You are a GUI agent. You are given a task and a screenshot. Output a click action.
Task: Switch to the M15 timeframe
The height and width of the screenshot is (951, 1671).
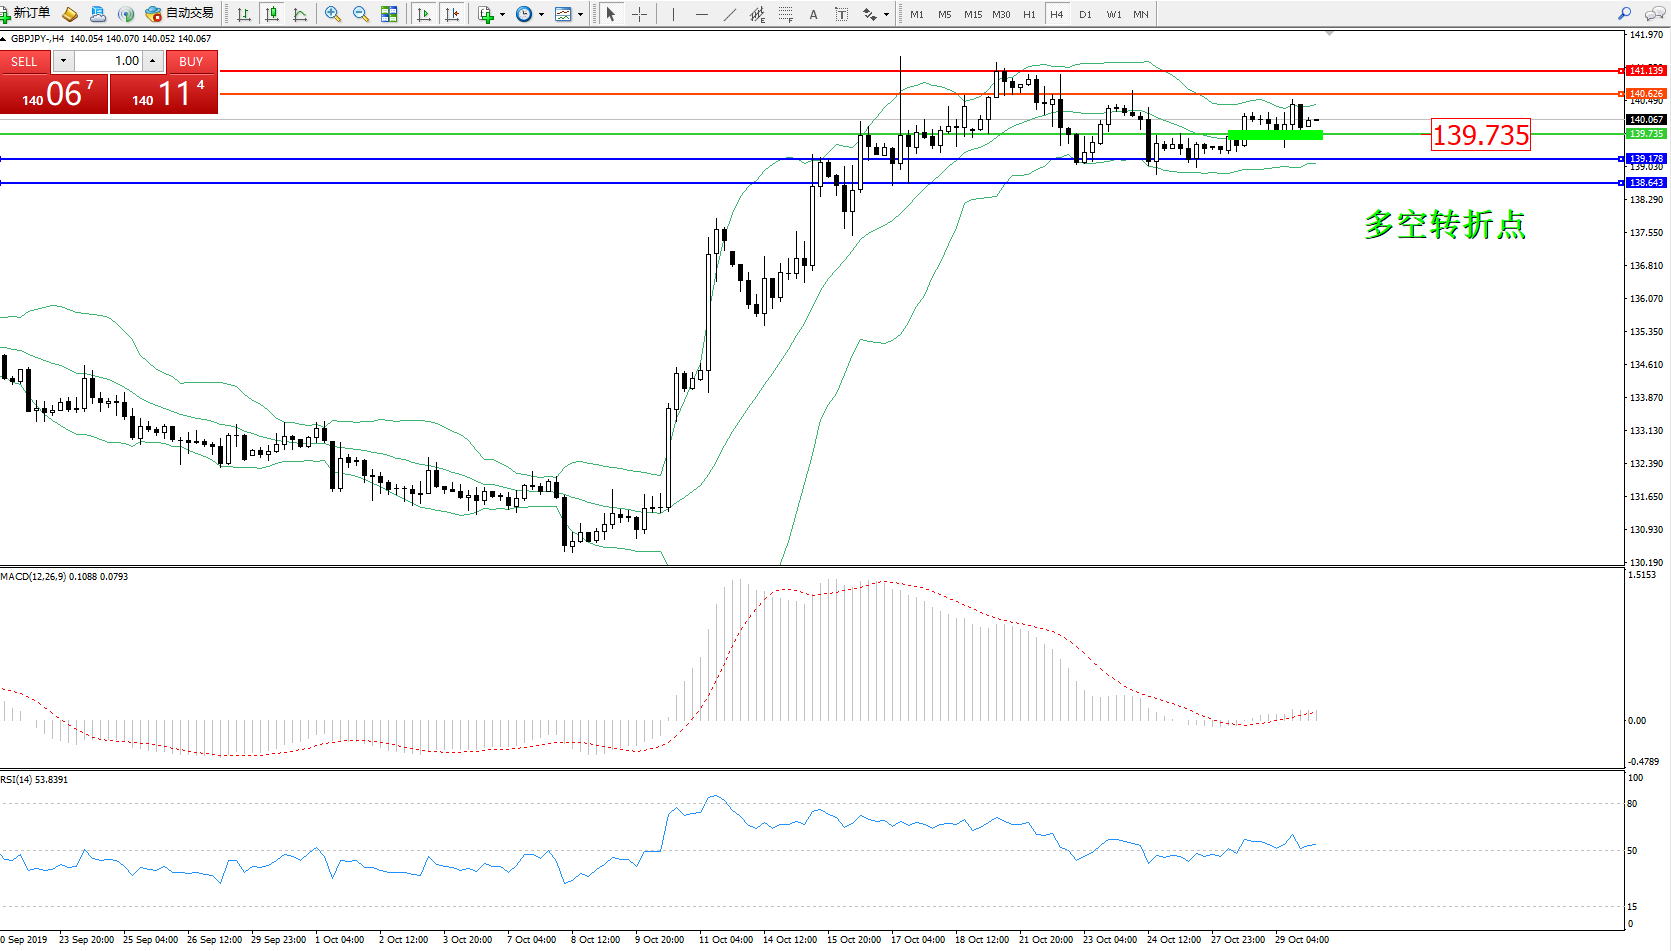tap(972, 14)
